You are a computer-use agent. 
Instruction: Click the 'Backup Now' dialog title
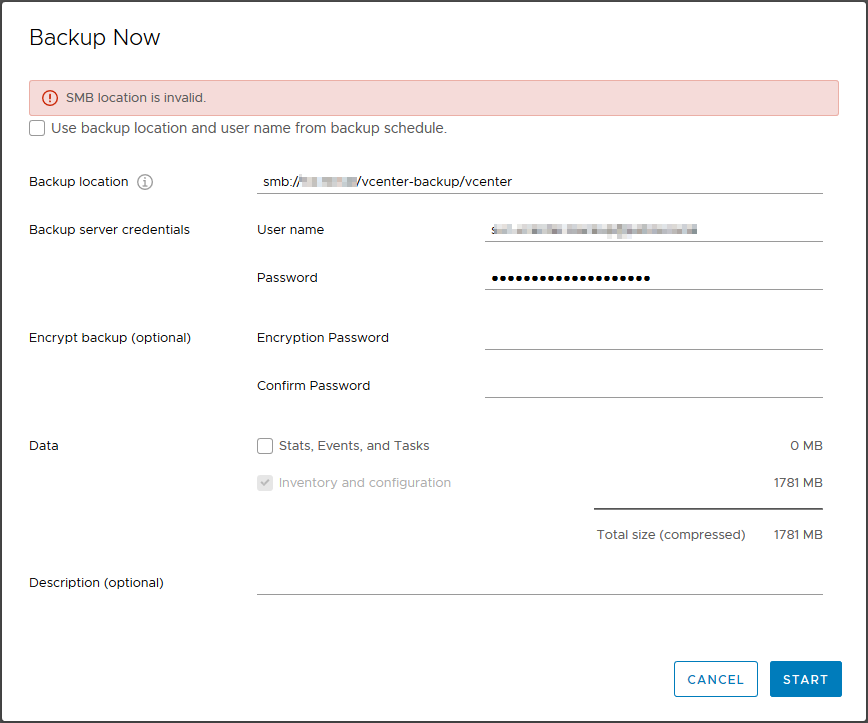[95, 38]
